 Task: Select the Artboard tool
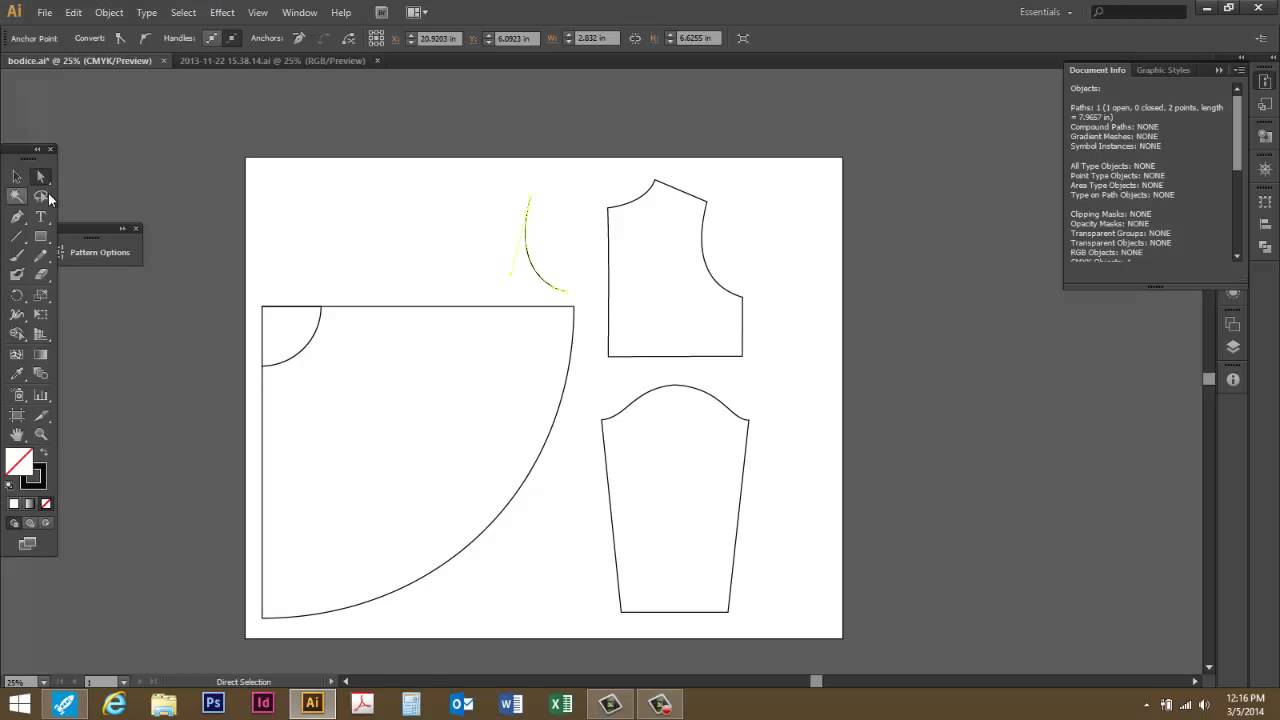point(17,415)
